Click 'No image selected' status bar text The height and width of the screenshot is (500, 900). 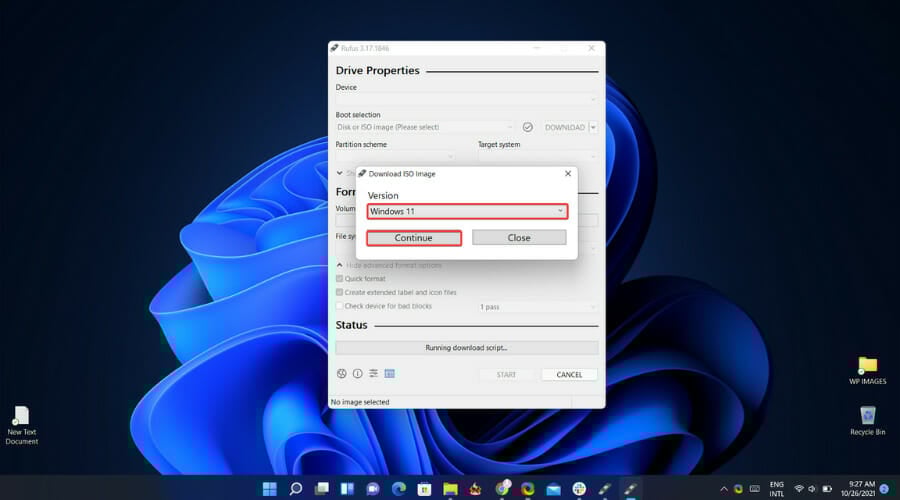(360, 402)
